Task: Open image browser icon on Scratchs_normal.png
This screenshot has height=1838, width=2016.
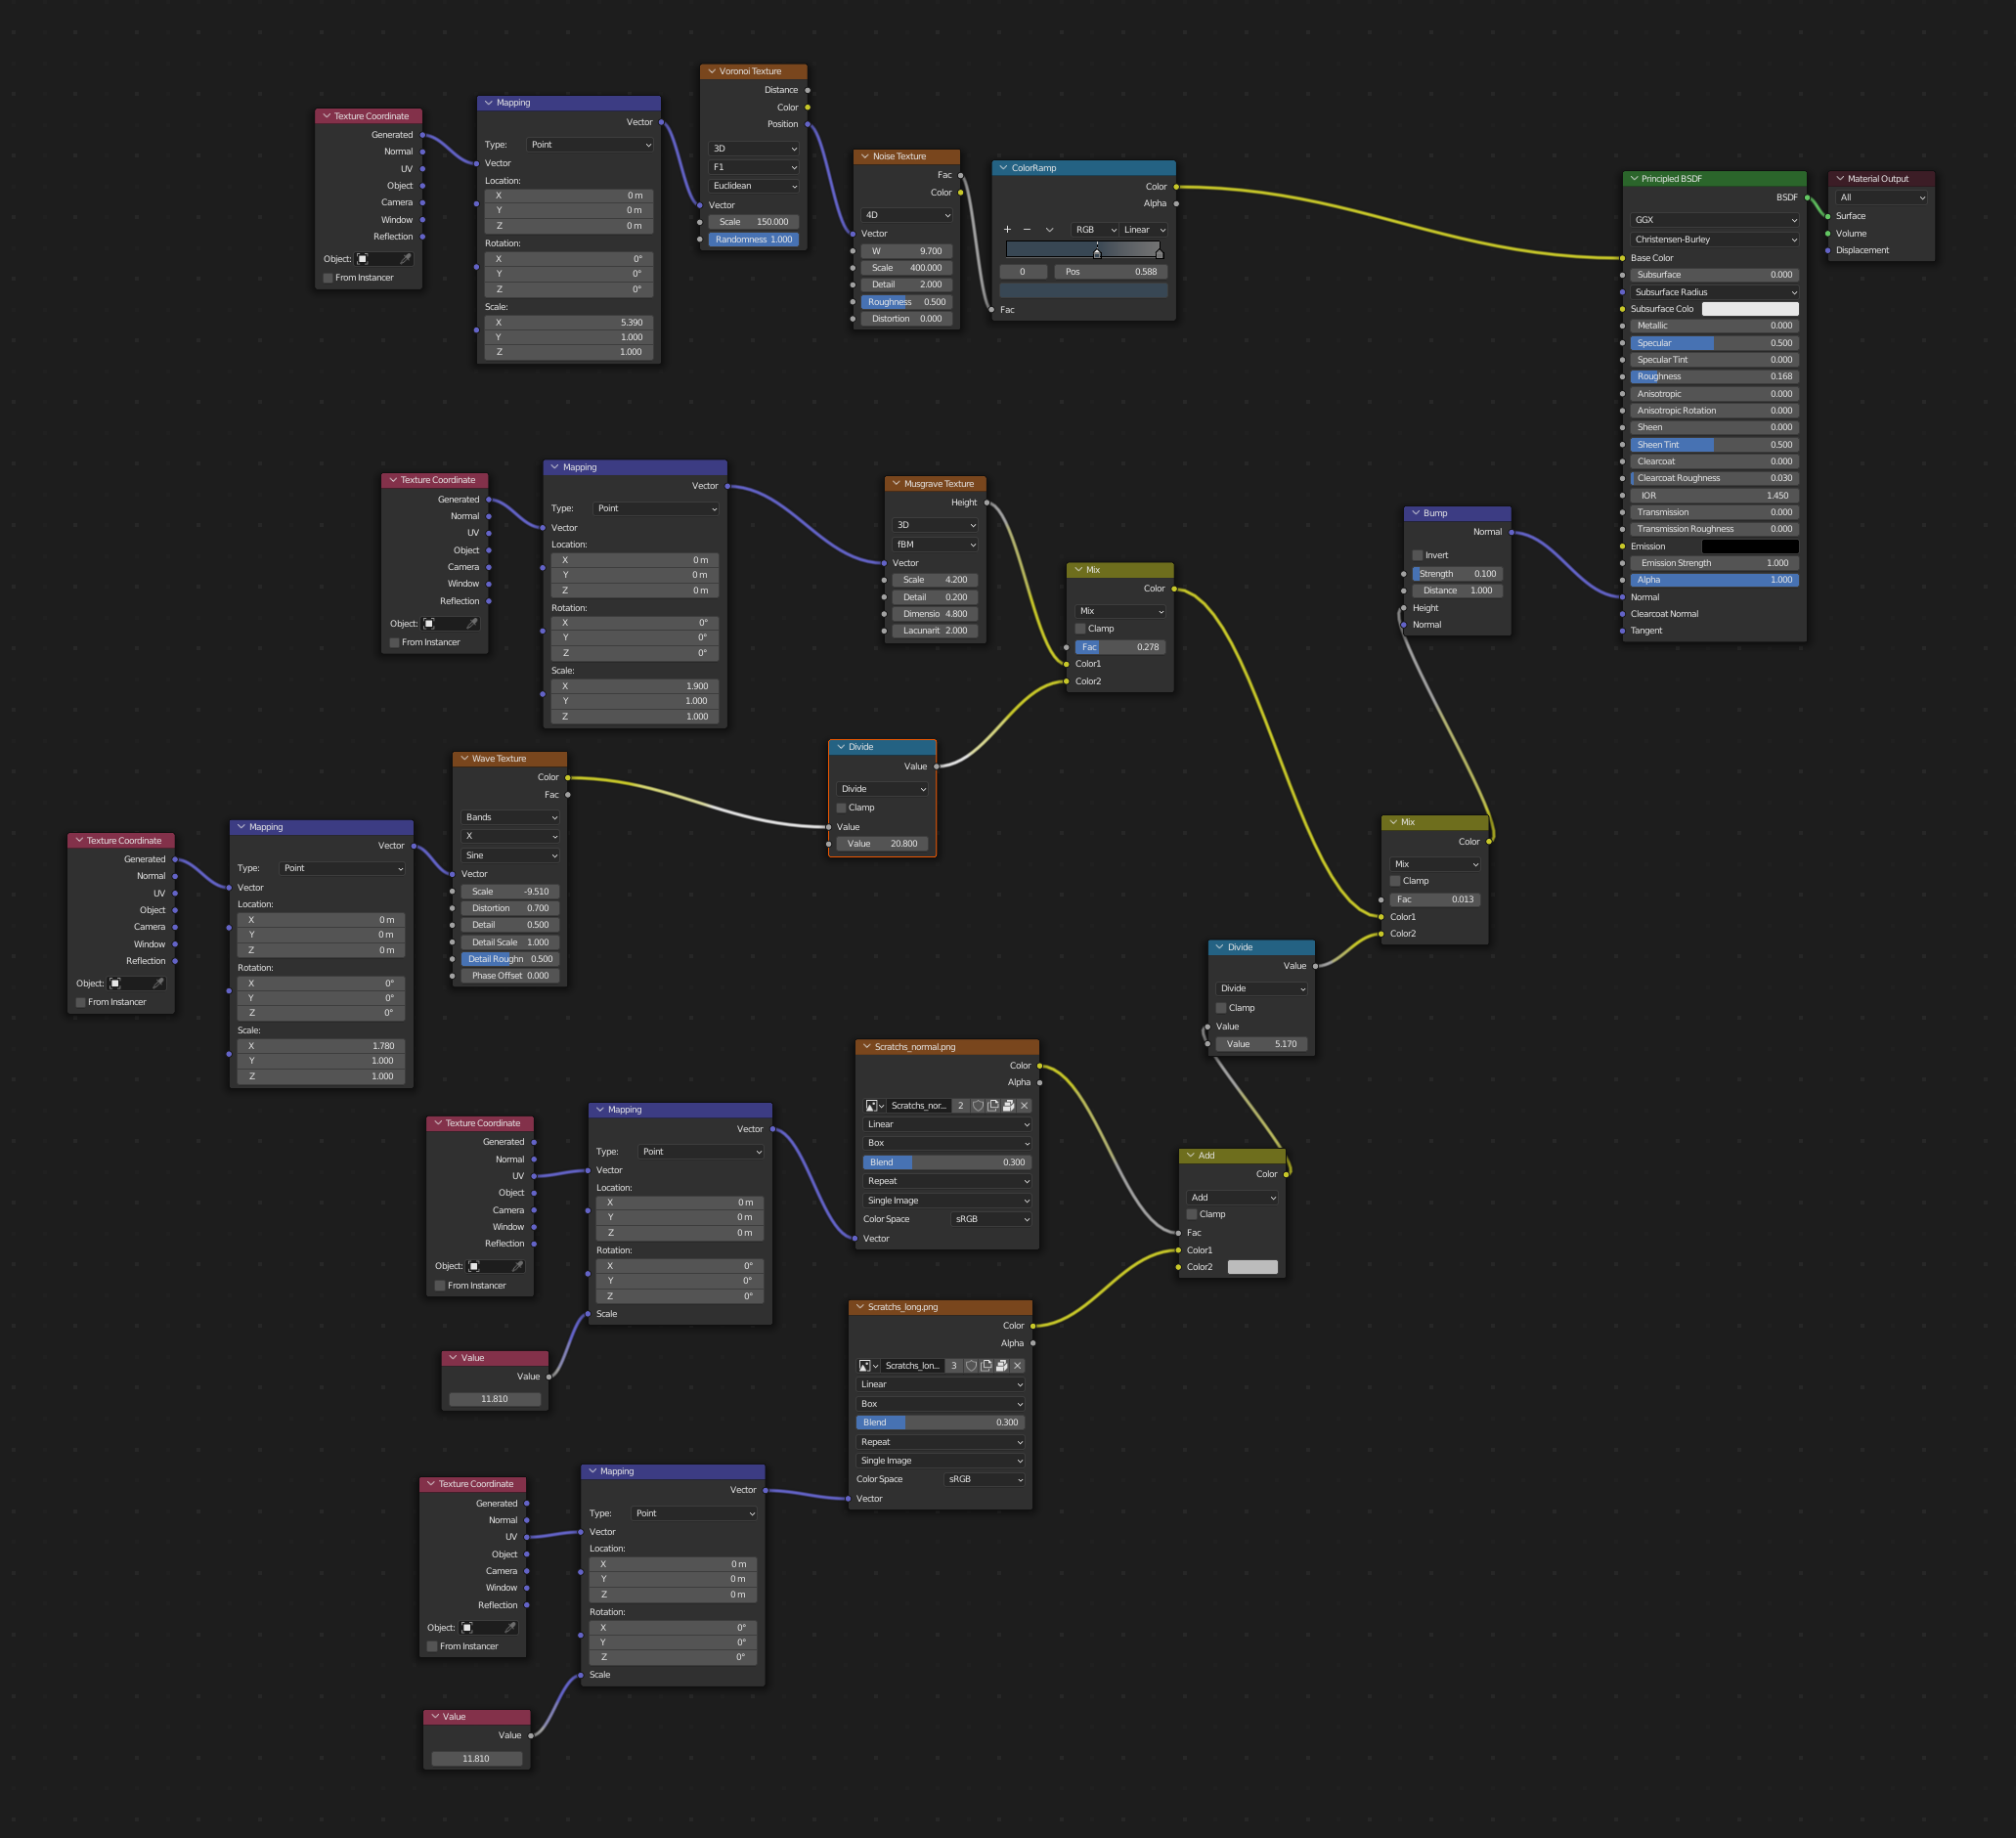Action: click(x=874, y=1105)
